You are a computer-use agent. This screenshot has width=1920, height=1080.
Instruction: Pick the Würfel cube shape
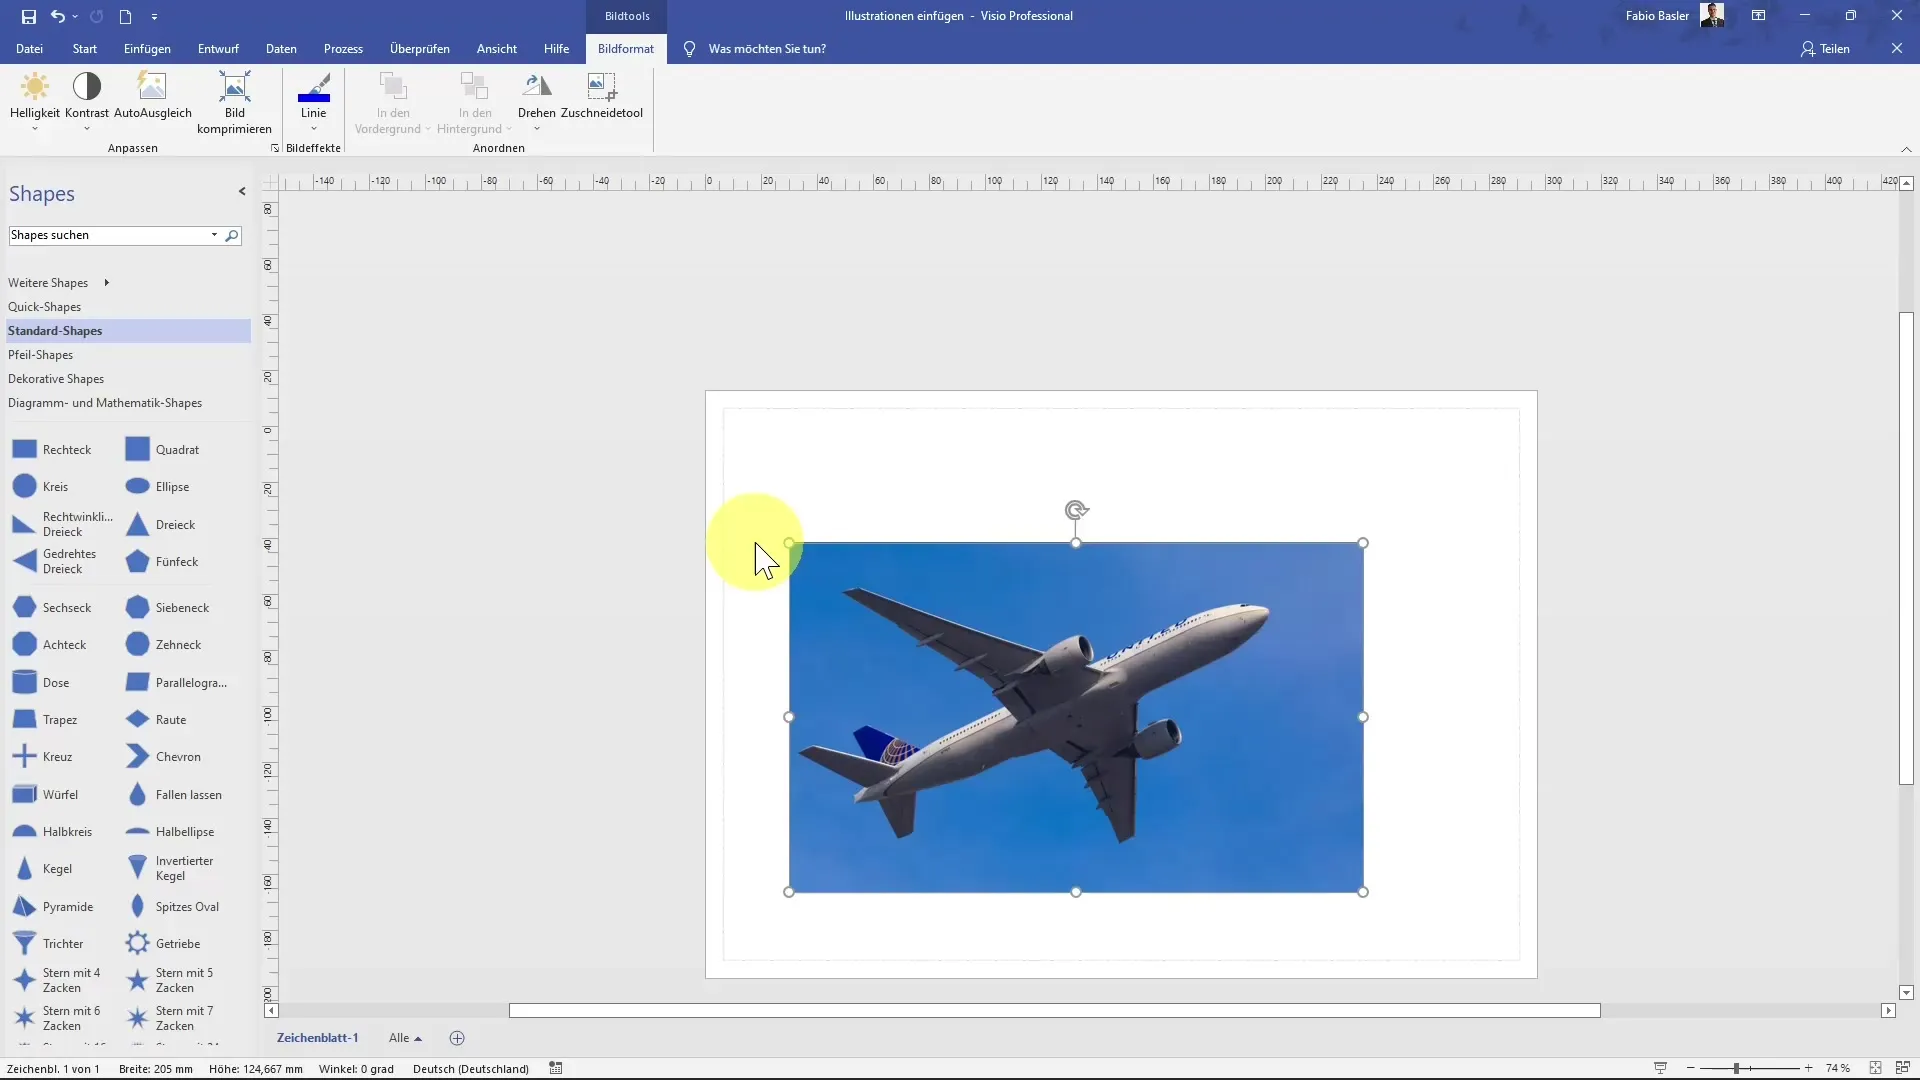click(45, 795)
